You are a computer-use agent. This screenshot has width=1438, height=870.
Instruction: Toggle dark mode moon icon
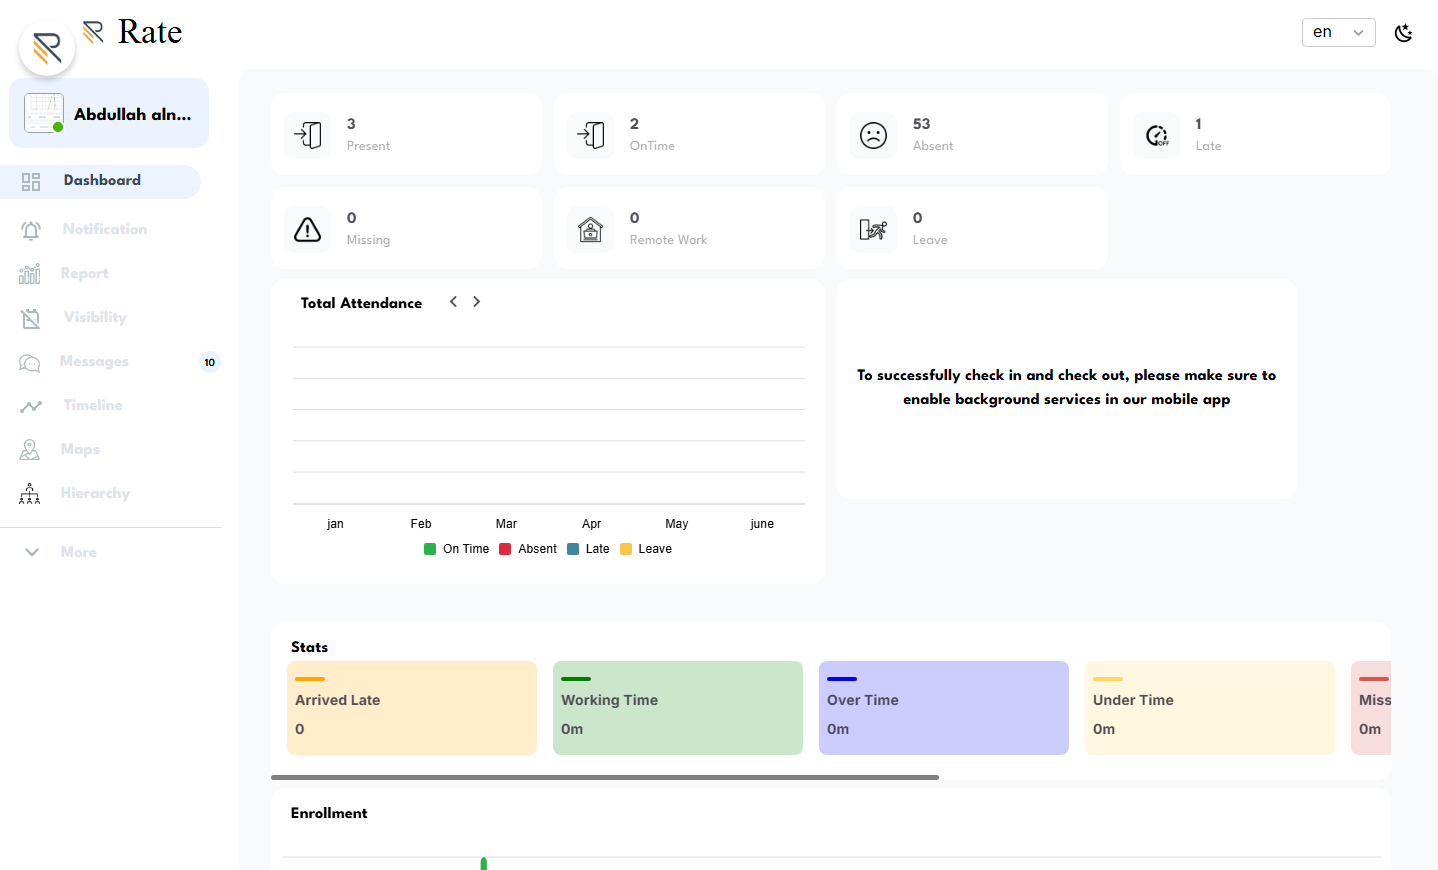(x=1404, y=33)
